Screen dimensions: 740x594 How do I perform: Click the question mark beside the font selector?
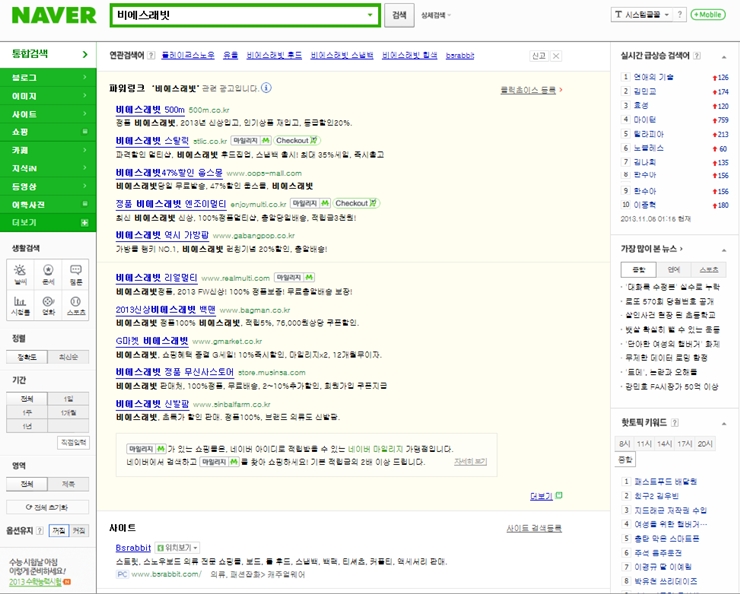680,15
